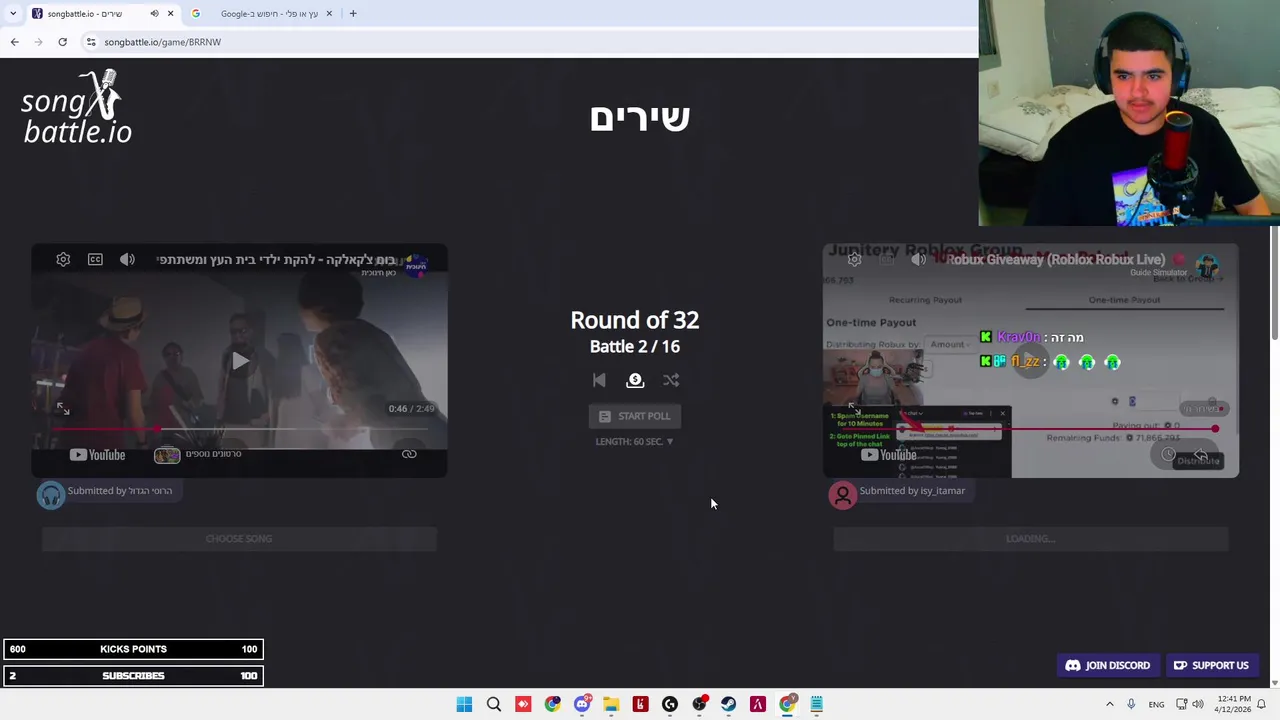Image resolution: width=1280 pixels, height=720 pixels.
Task: Open the tab search dropdown arrow
Action: tap(12, 14)
